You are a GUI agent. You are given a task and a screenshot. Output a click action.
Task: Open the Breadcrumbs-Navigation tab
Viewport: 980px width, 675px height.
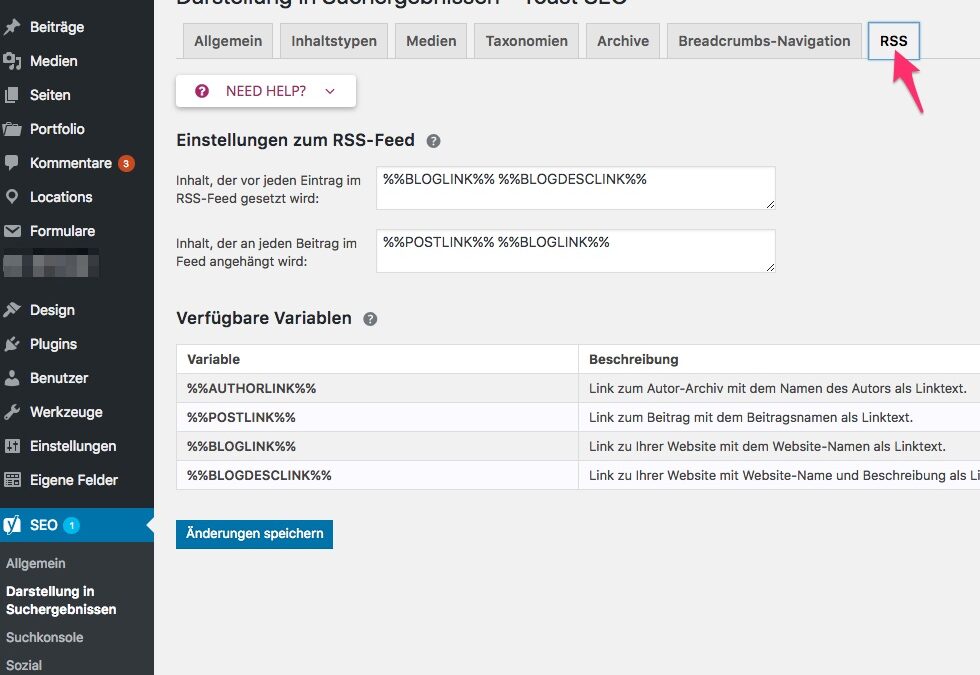(764, 41)
